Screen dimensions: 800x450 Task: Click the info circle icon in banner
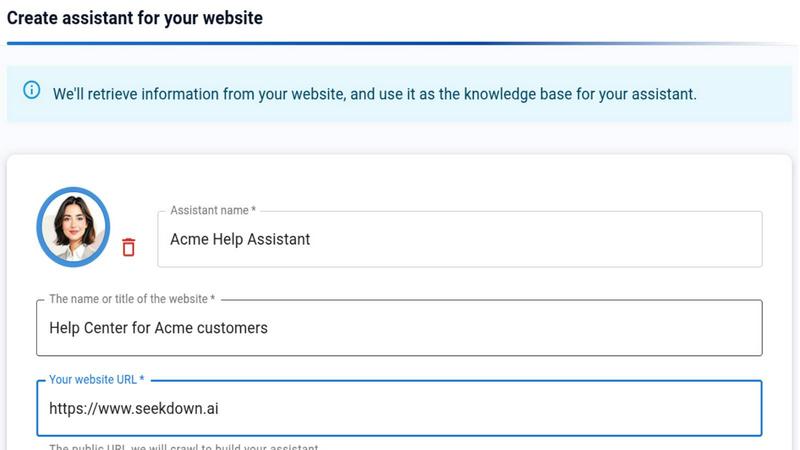pos(32,90)
